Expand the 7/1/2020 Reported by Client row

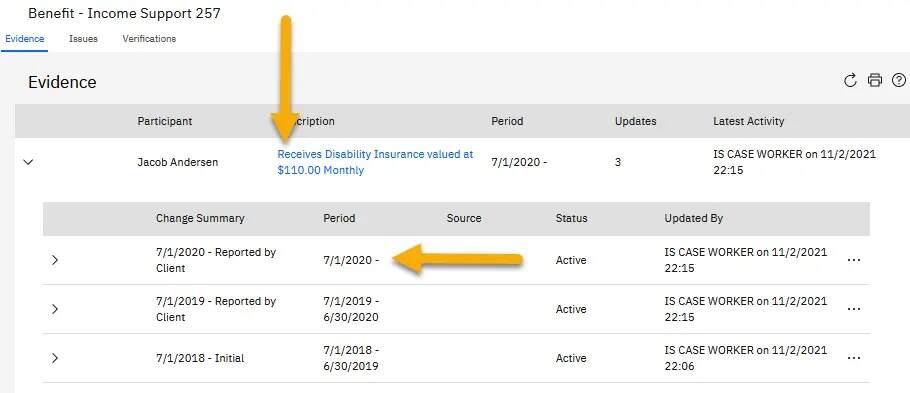[55, 260]
